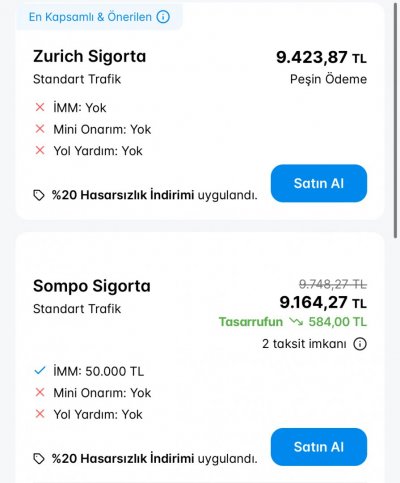
Task: Click info icon next to En Kapsamlı & Önerilen
Action: click(163, 17)
